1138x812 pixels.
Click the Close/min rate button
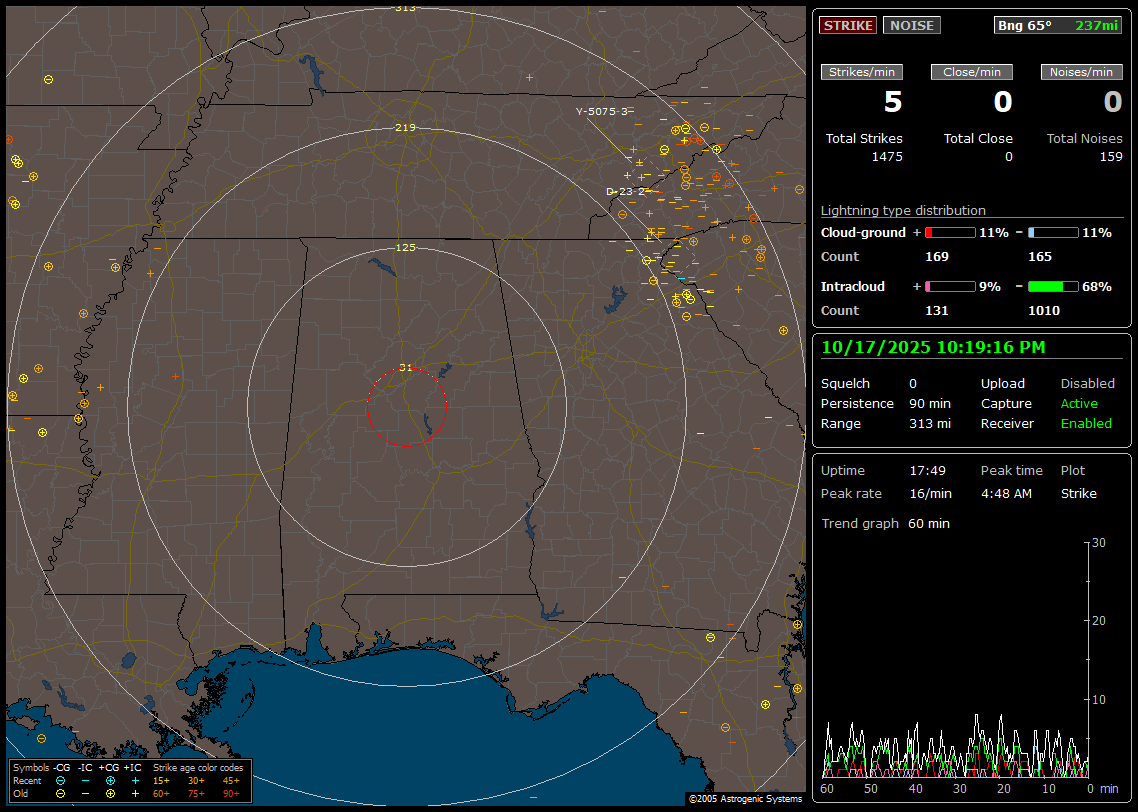[x=972, y=72]
